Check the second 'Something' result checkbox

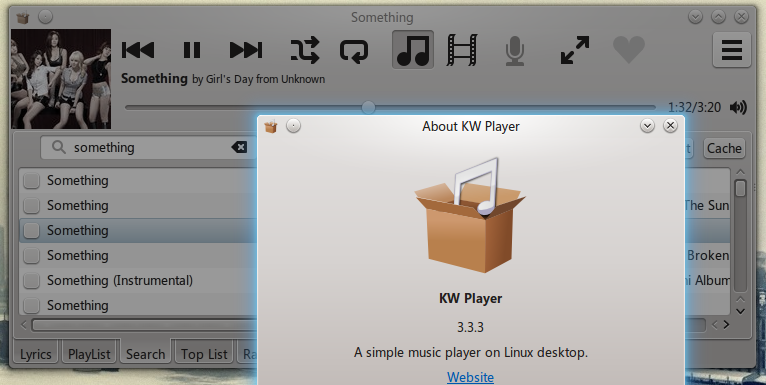coord(32,205)
